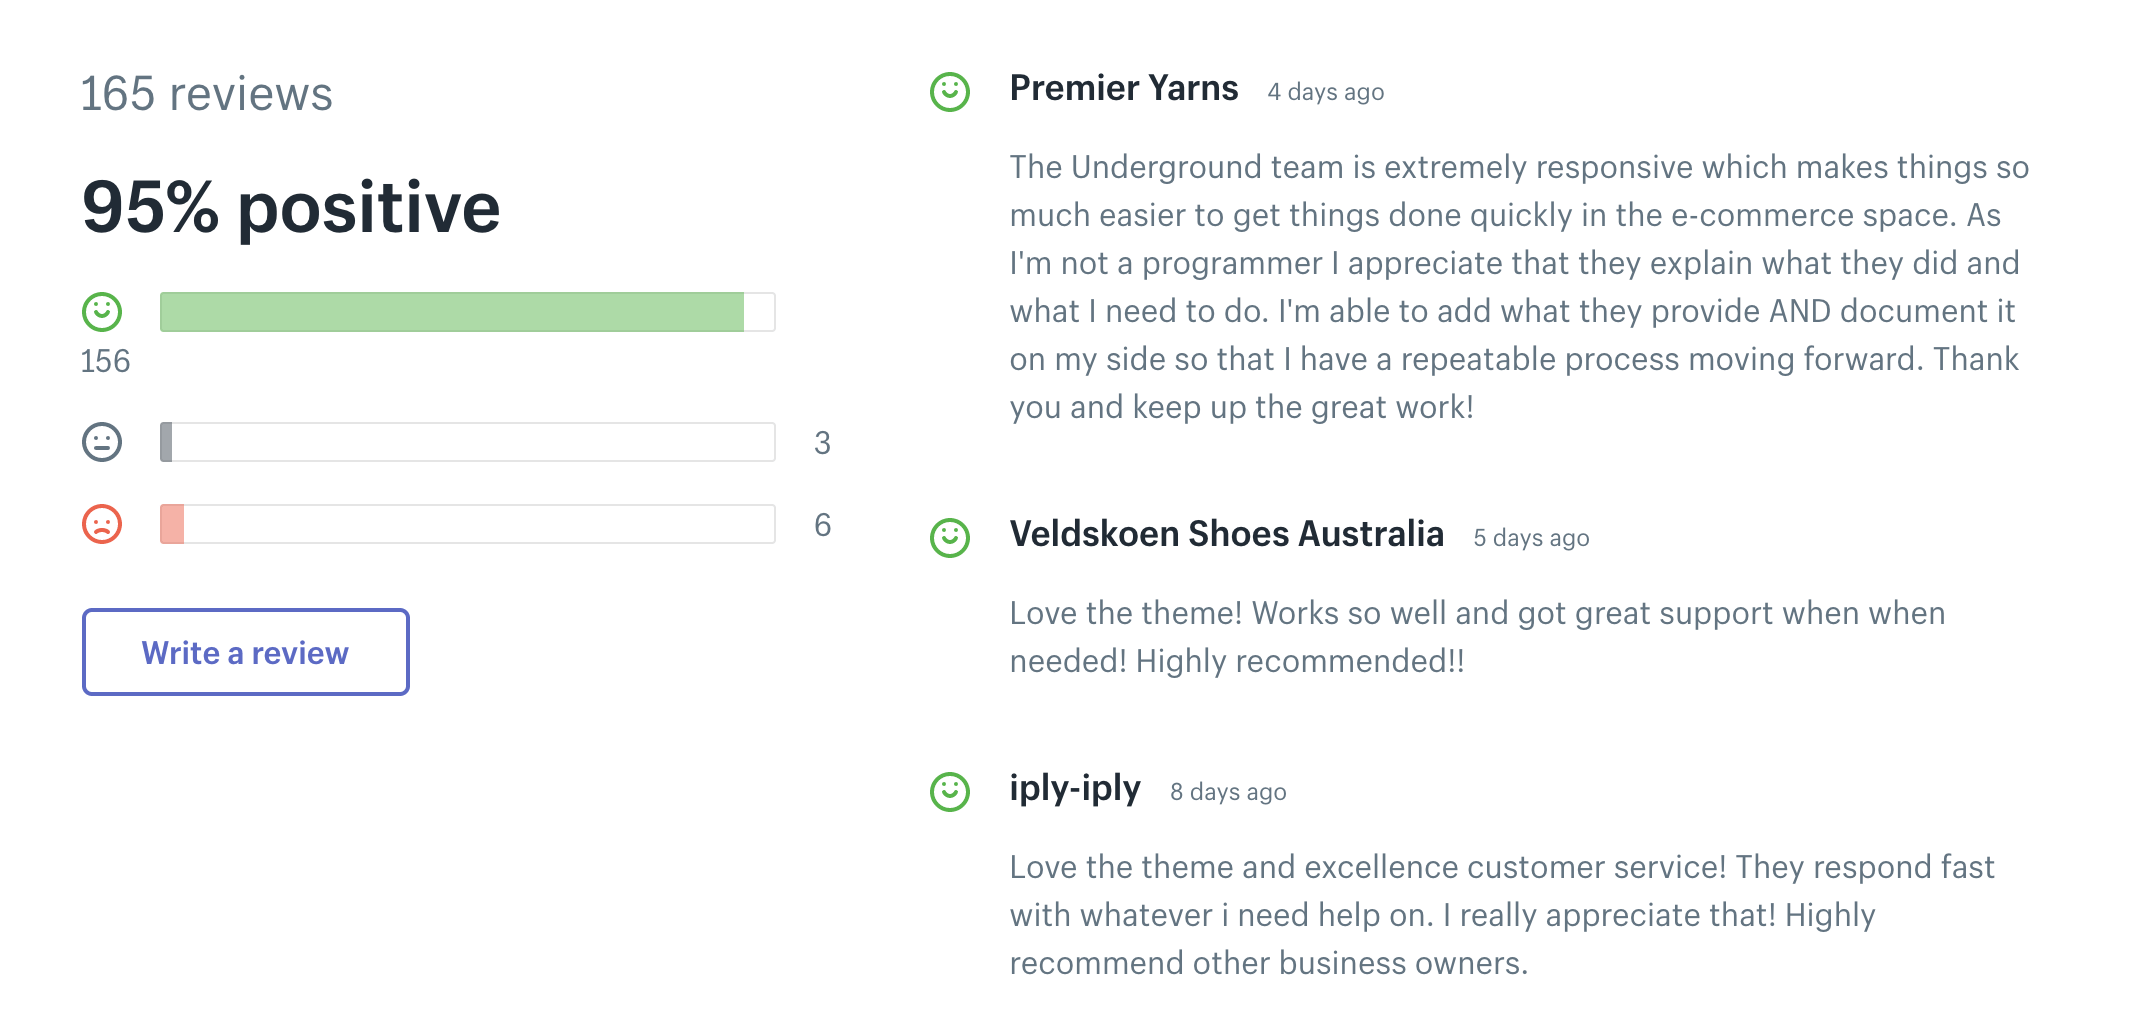Open the Veldskoen Shoes Australia reviewer name

[x=1227, y=535]
